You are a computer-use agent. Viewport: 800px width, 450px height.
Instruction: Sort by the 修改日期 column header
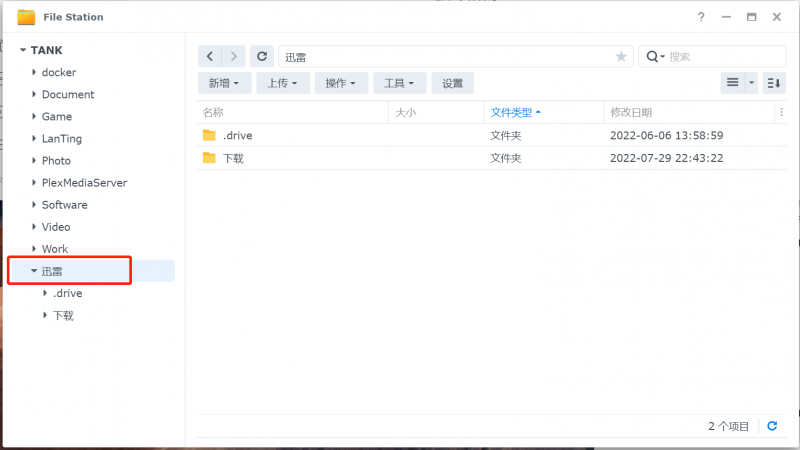point(630,112)
